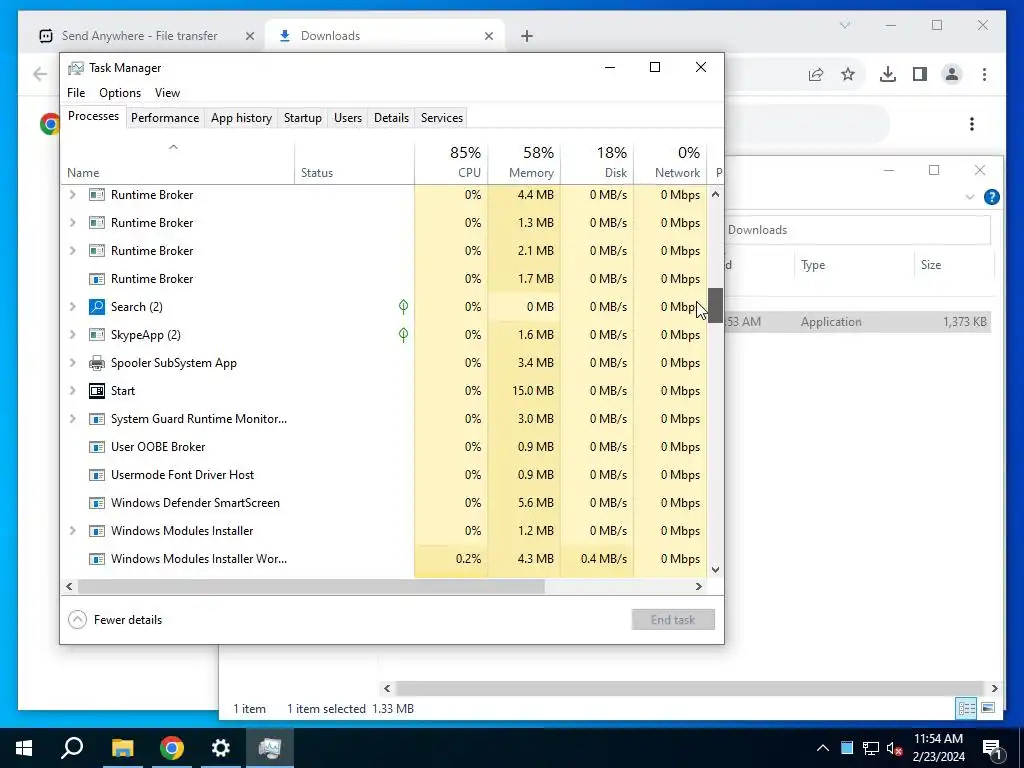Open File Explorer from the taskbar
This screenshot has width=1024, height=768.
tap(122, 748)
